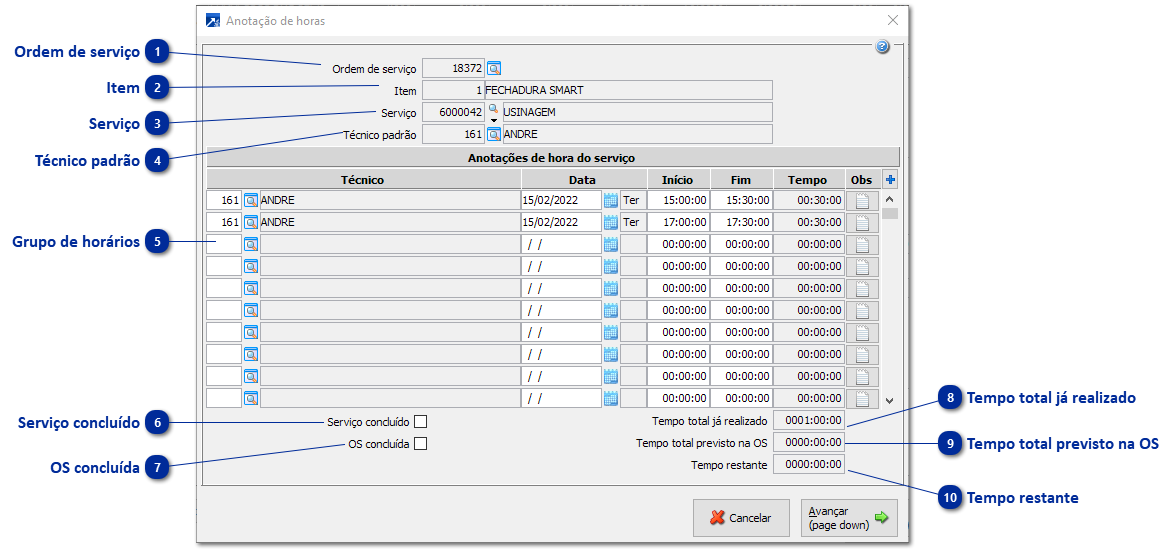Open the calendar picker in the second ANDRE row

click(611, 222)
